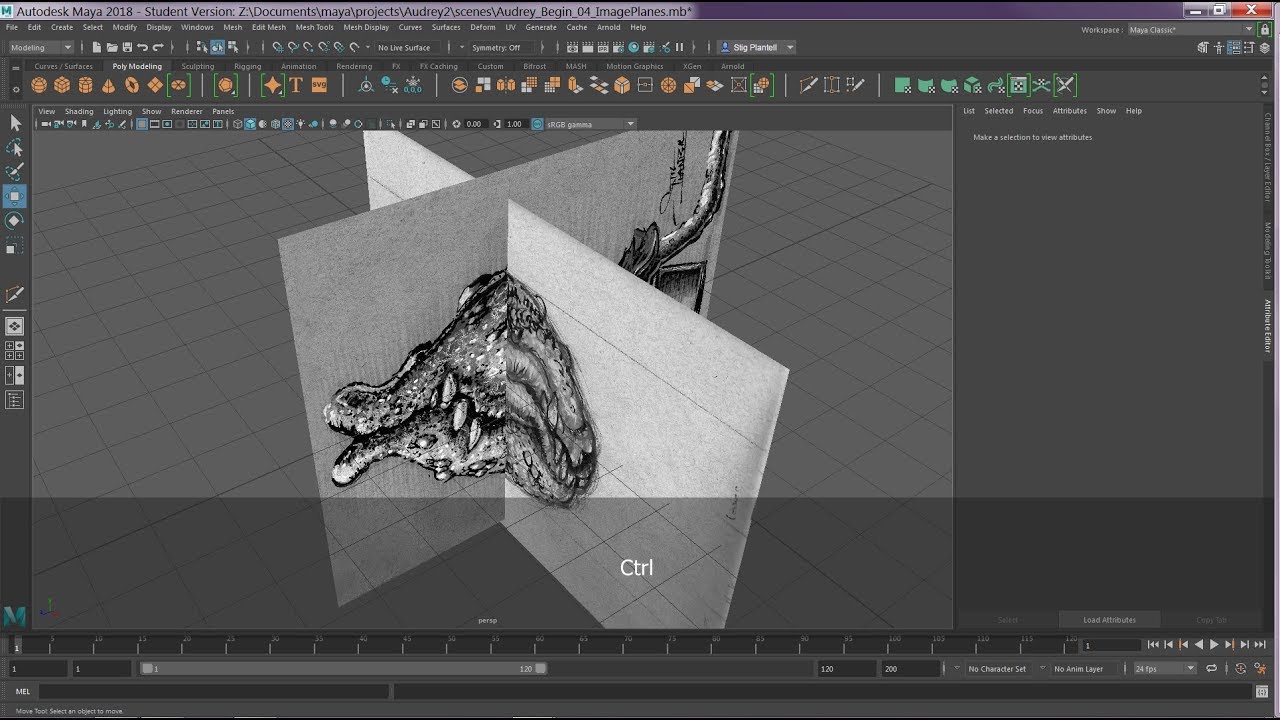Open the Modeling menu set dropdown
Image resolution: width=1280 pixels, height=720 pixels.
[x=41, y=47]
